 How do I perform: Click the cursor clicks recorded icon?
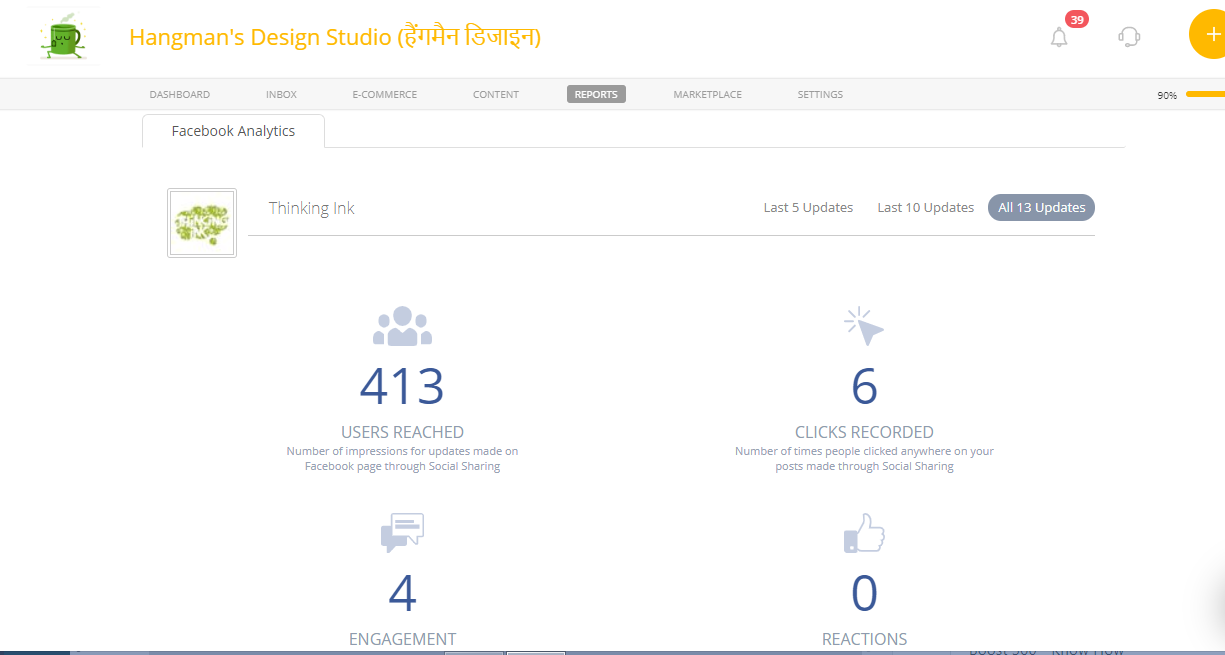coord(864,326)
